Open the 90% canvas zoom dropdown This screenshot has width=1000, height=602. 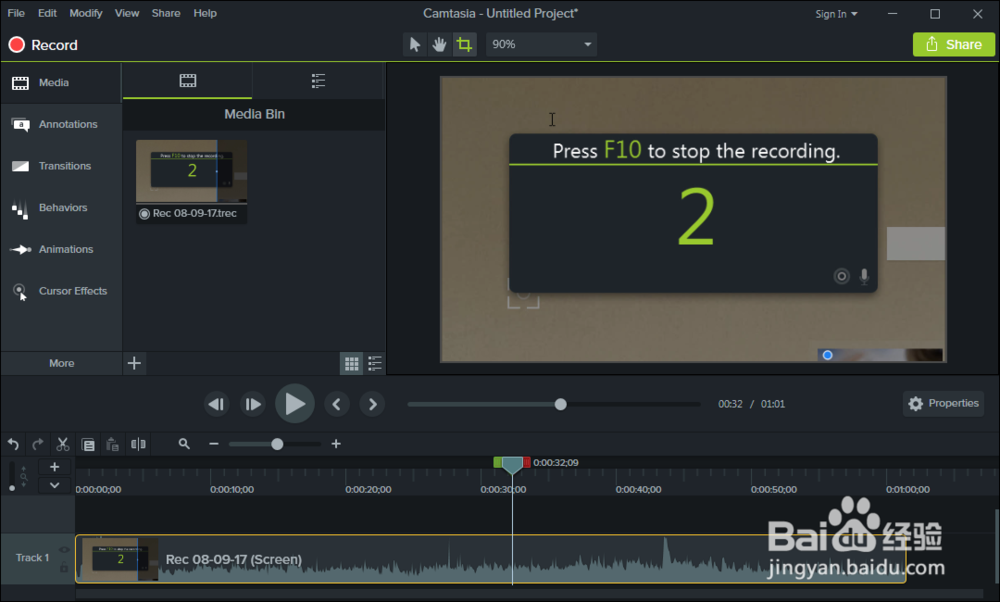(541, 44)
